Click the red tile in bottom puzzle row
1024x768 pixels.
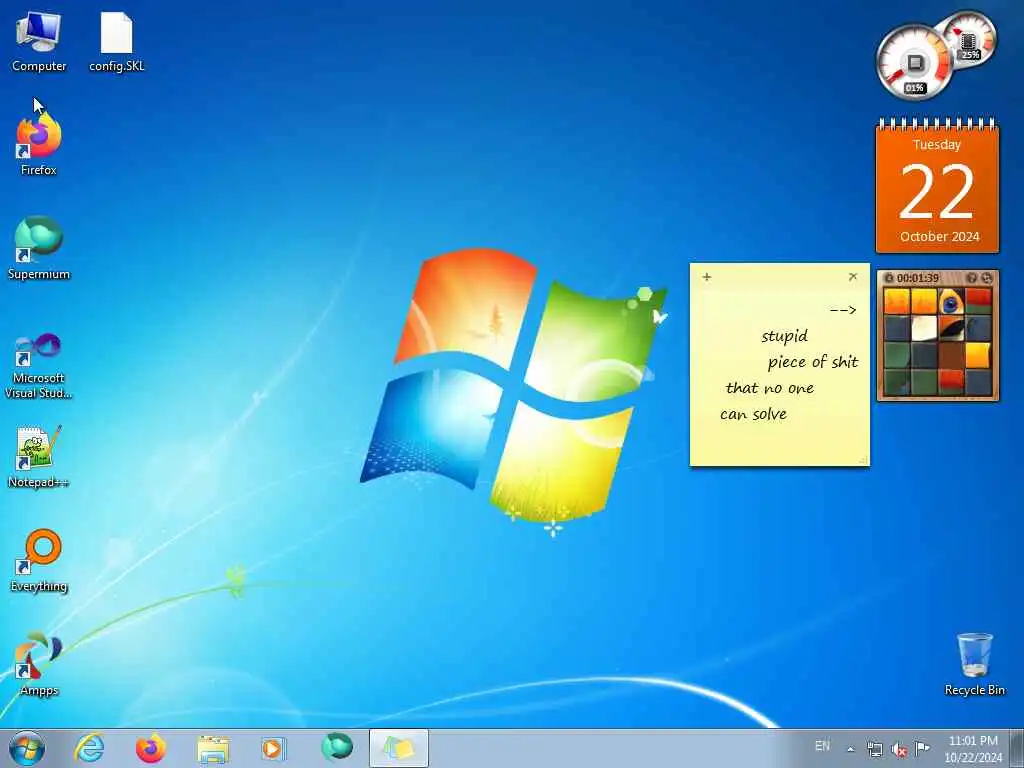pos(951,383)
